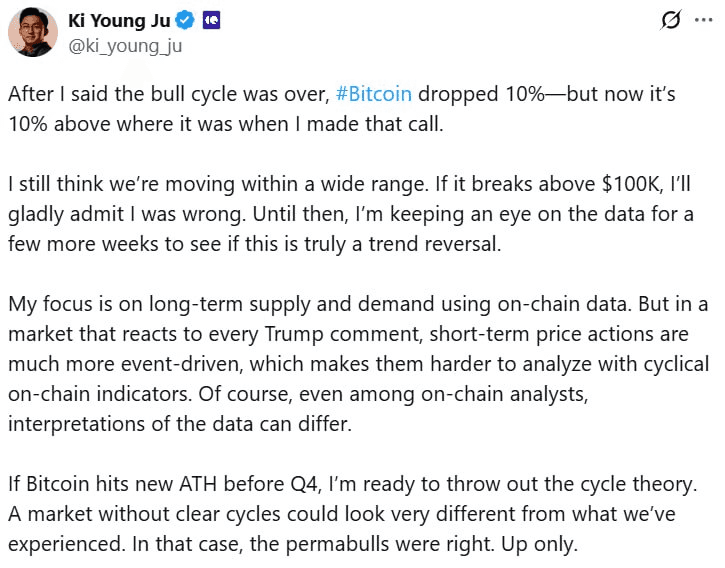This screenshot has height=568, width=725.
Task: Open the @ki_young_ju handle link
Action: tap(124, 45)
